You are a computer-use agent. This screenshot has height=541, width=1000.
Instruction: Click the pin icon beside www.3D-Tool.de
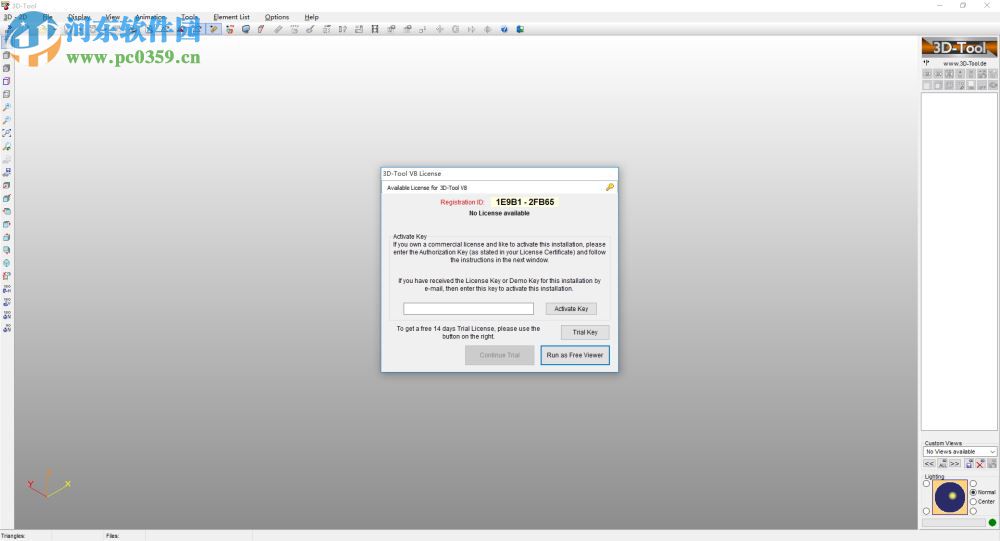coord(927,63)
